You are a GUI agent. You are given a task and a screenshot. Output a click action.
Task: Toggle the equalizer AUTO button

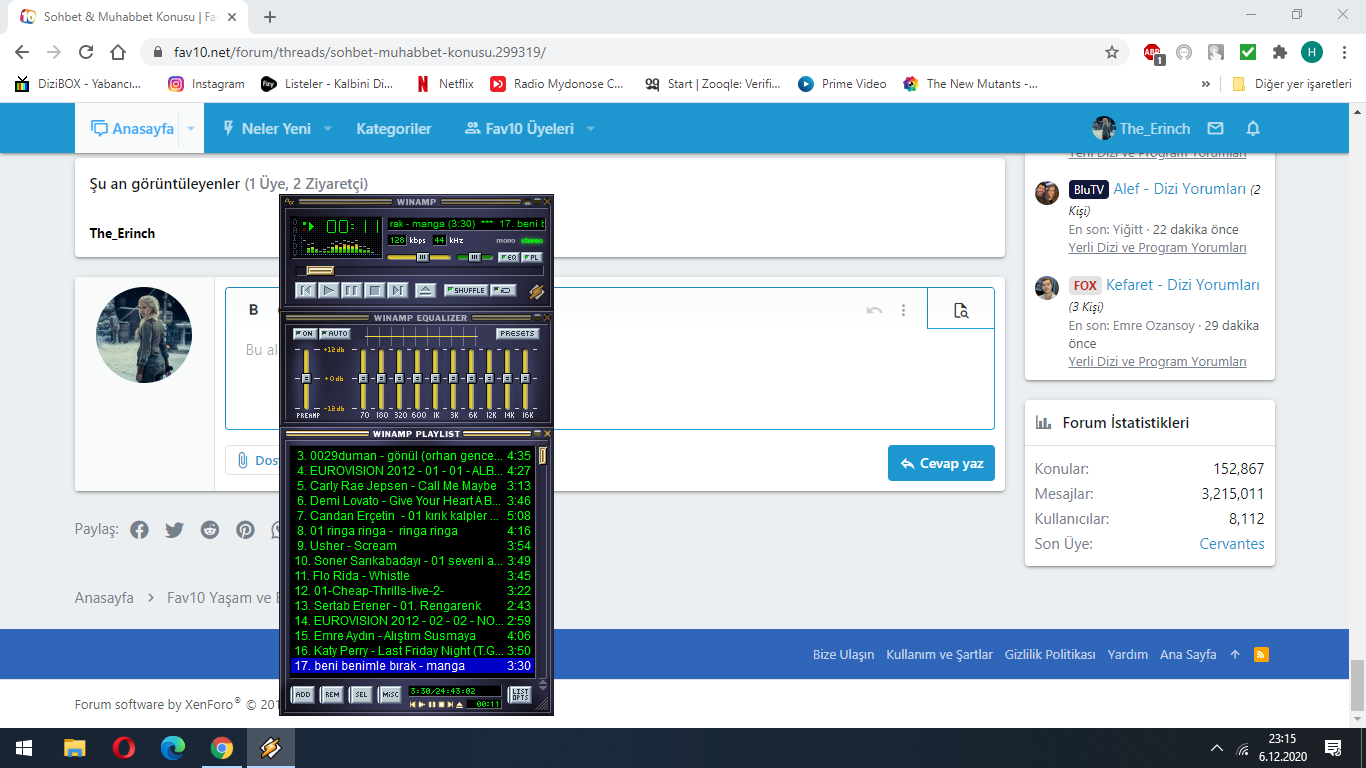click(x=335, y=333)
